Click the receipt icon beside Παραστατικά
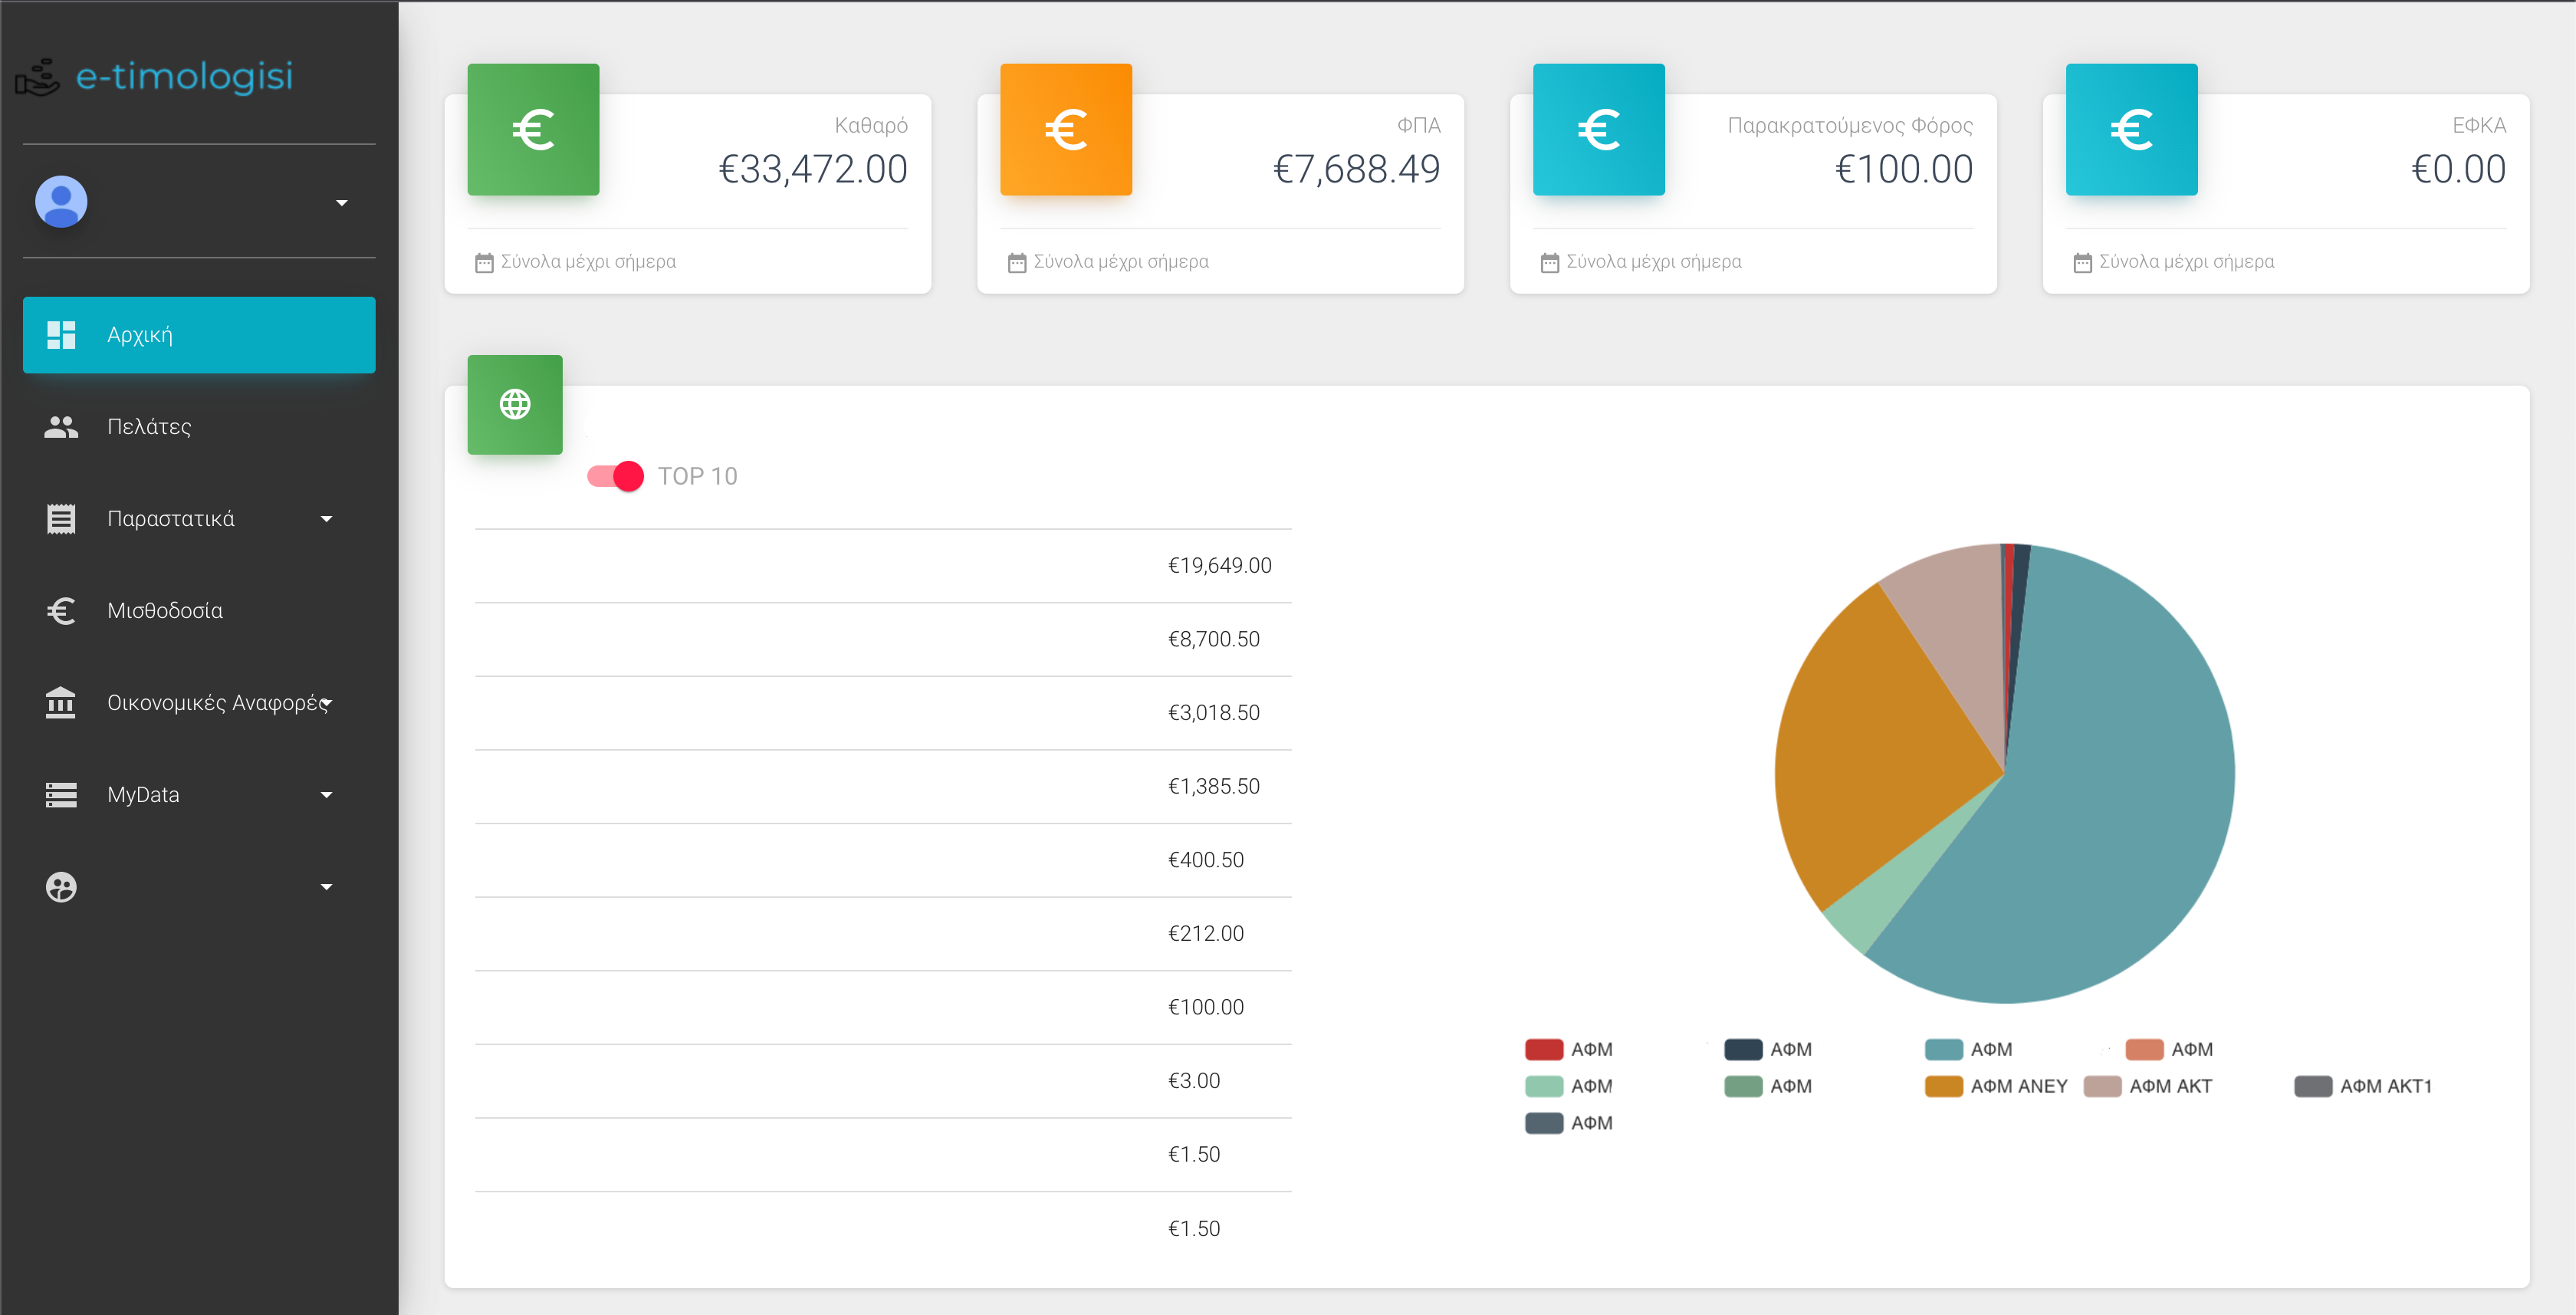The width and height of the screenshot is (2576, 1315). (61, 519)
